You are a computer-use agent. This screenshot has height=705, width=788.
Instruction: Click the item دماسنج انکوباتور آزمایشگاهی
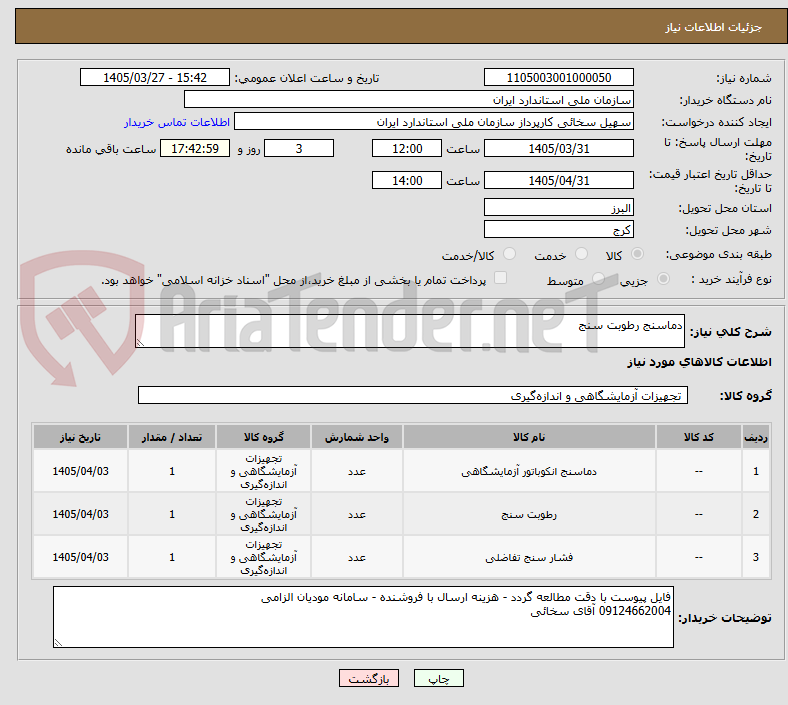(x=529, y=471)
